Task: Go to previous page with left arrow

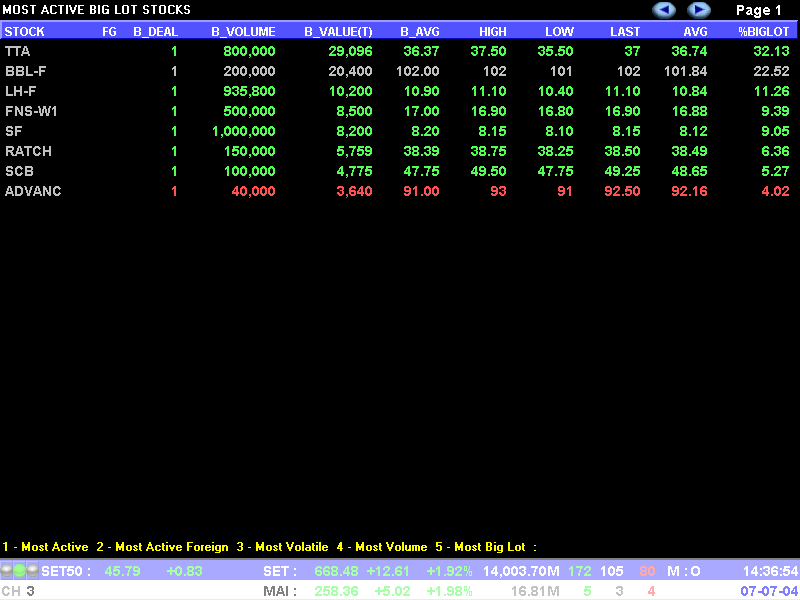Action: coord(664,10)
